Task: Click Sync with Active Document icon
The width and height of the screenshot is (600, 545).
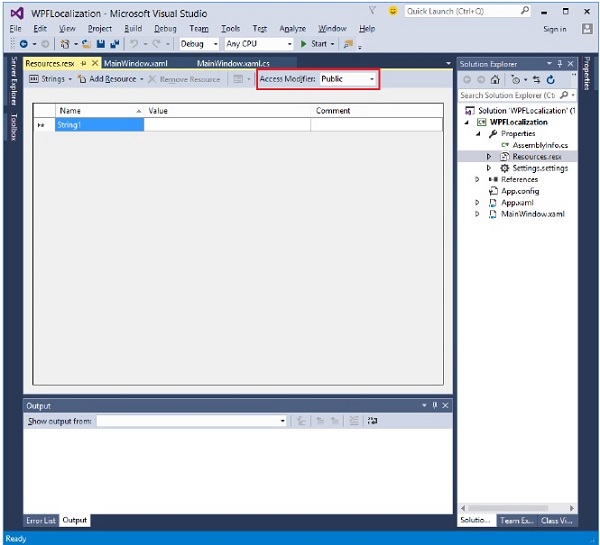Action: [536, 80]
